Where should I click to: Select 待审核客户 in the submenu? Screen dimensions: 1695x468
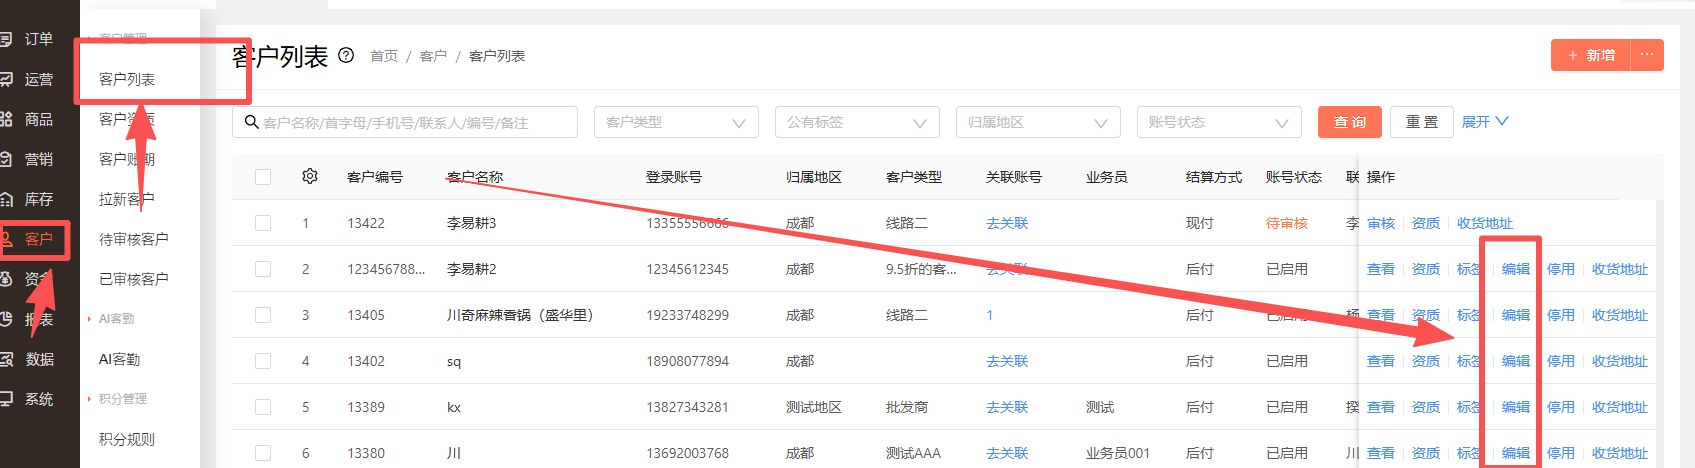[x=133, y=239]
